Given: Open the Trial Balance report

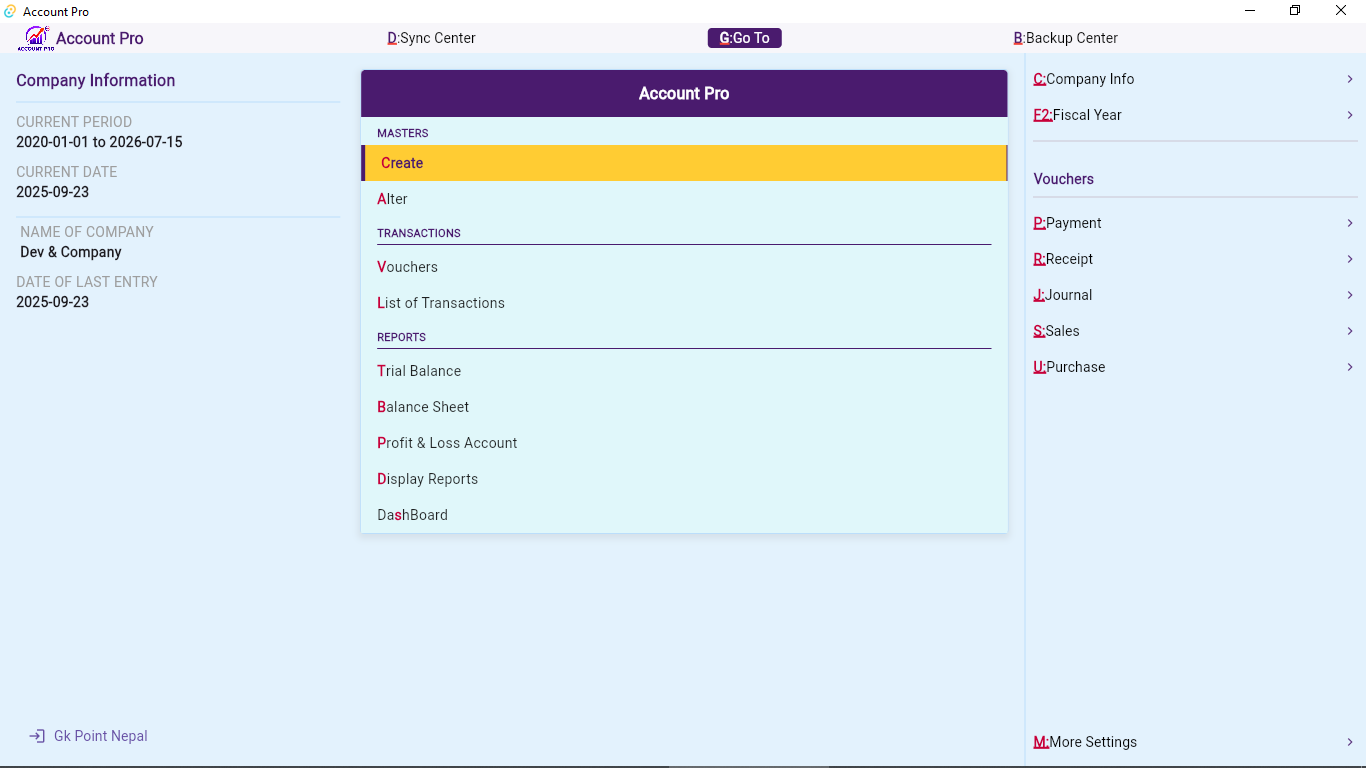Looking at the screenshot, I should point(684,371).
